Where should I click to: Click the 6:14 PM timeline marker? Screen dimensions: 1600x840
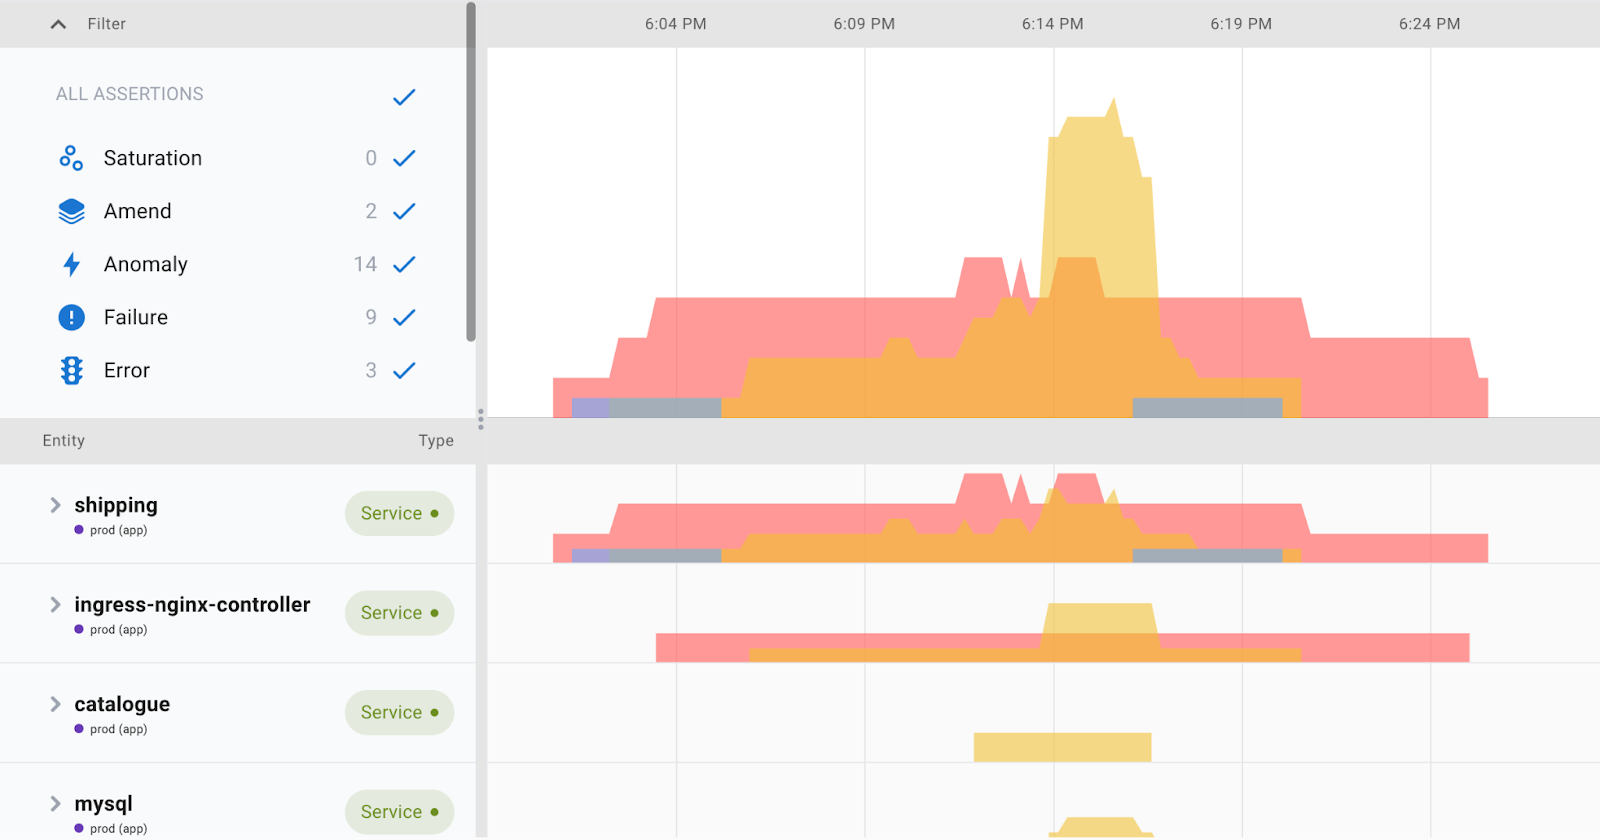point(1052,24)
